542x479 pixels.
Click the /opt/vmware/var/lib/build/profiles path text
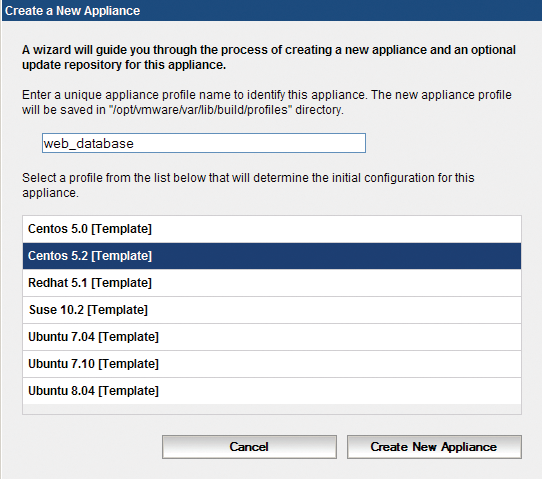[200, 110]
